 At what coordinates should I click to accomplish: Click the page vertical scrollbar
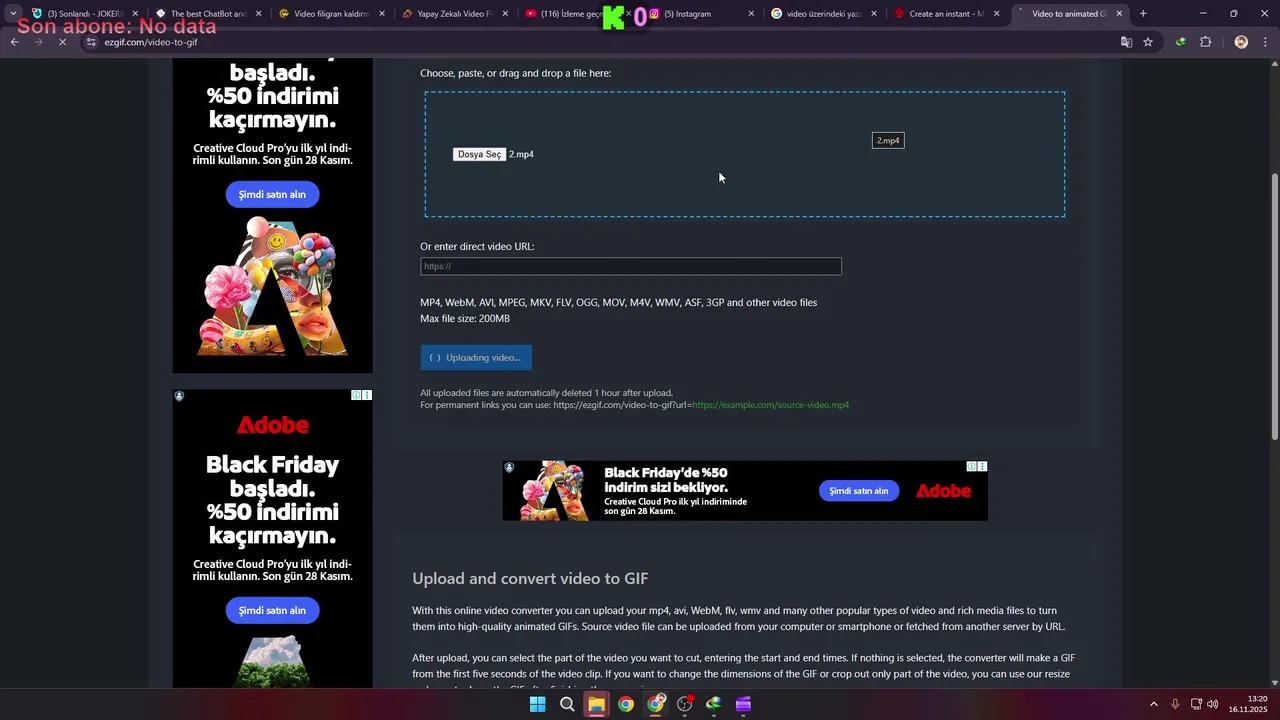pos(1274,306)
